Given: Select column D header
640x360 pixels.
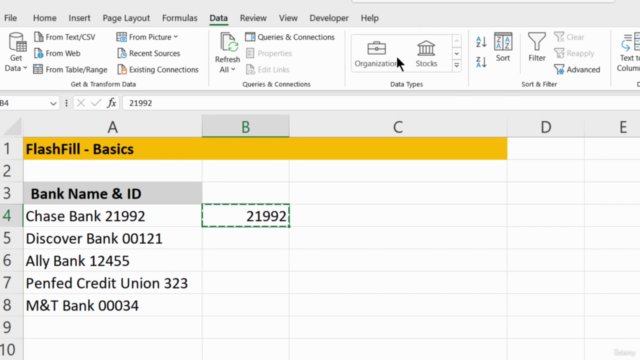Looking at the screenshot, I should [x=546, y=127].
